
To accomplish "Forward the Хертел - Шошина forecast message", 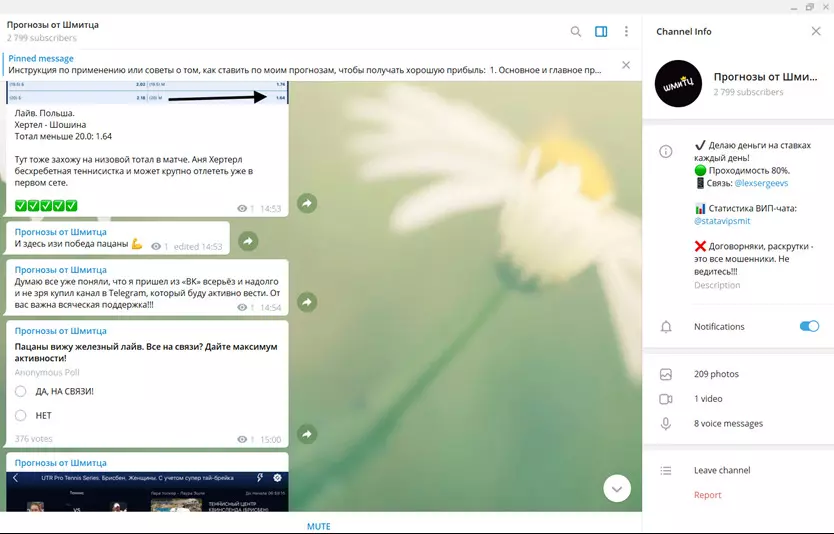I will pyautogui.click(x=307, y=203).
